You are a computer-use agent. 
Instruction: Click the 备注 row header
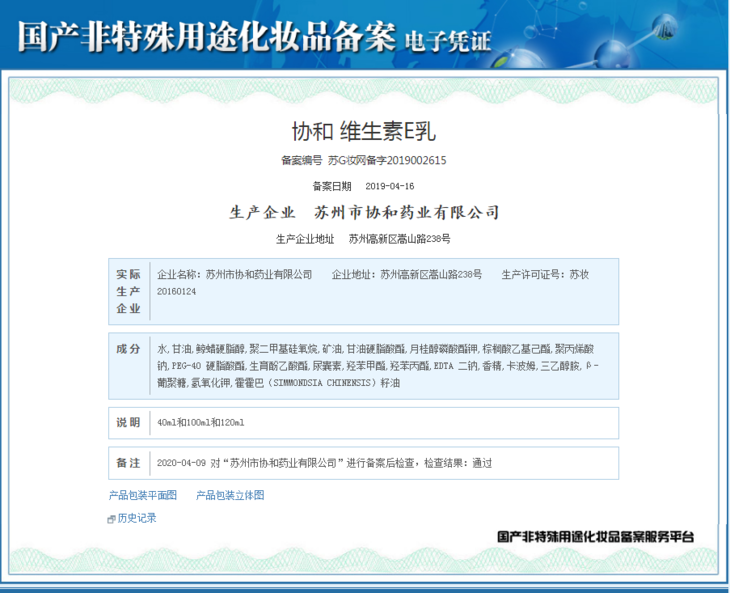[128, 463]
